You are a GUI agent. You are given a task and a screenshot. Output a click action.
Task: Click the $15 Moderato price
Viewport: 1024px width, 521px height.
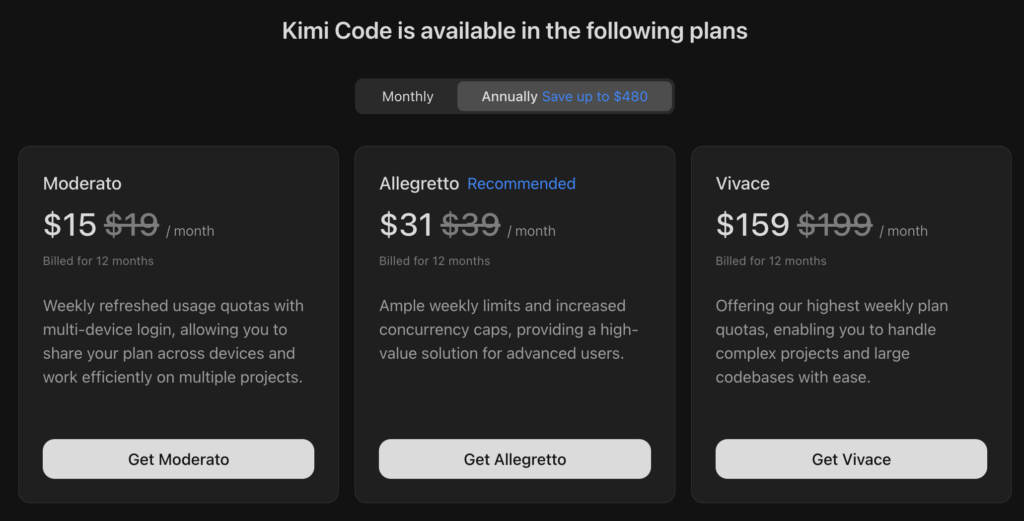click(70, 225)
